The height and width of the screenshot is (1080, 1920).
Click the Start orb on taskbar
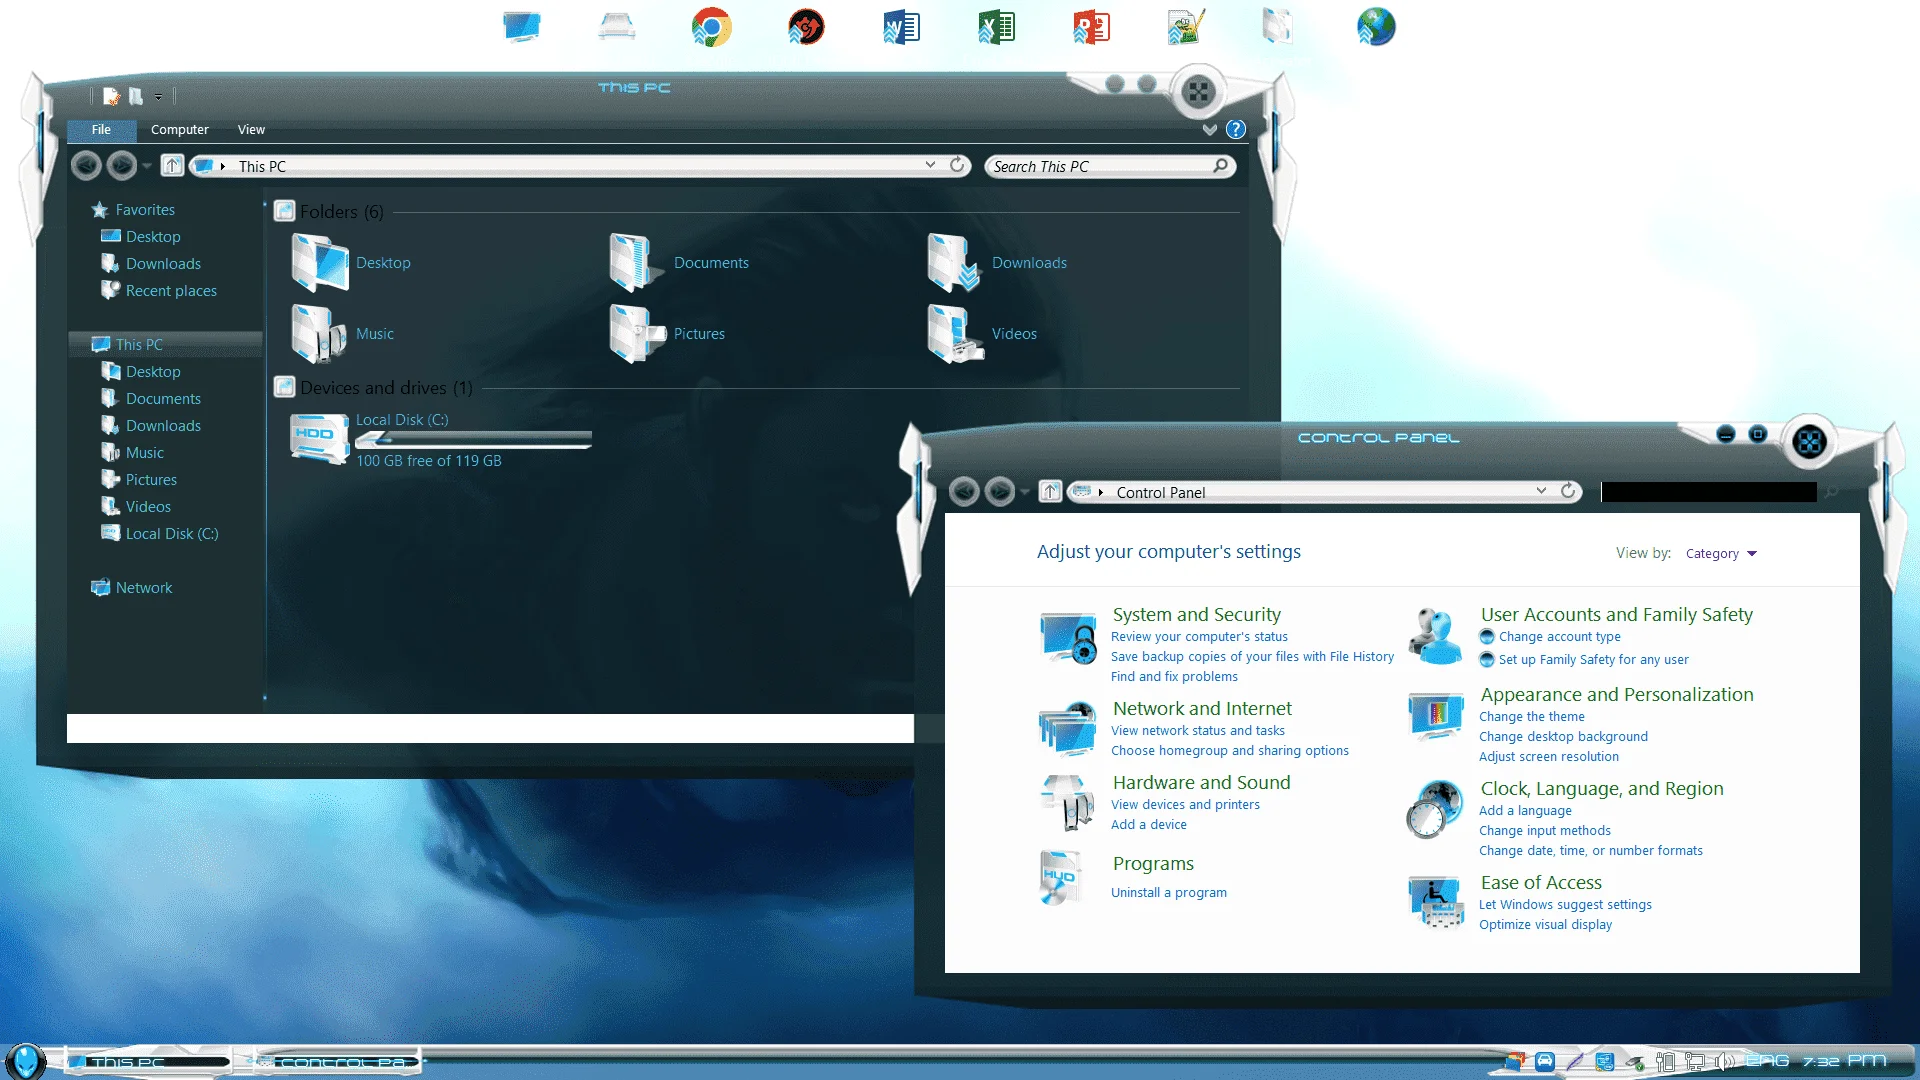(25, 1061)
